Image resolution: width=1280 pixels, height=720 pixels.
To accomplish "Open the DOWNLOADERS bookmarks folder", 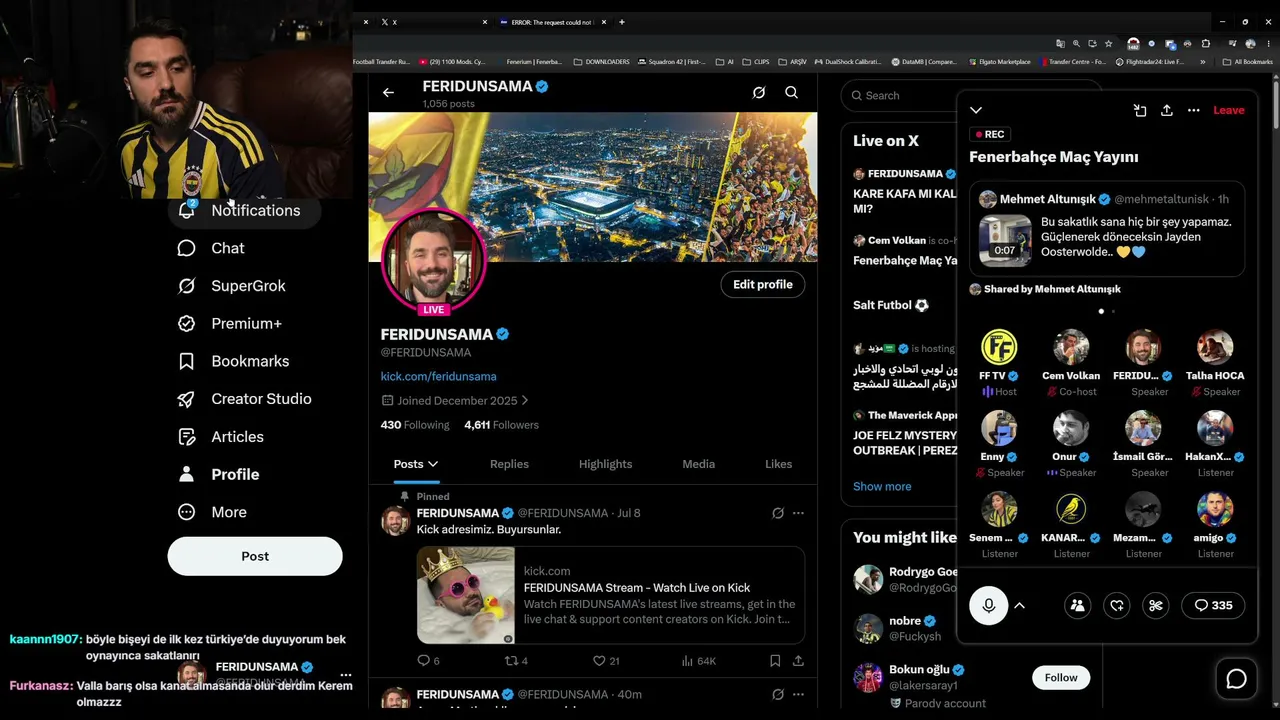I will [603, 62].
